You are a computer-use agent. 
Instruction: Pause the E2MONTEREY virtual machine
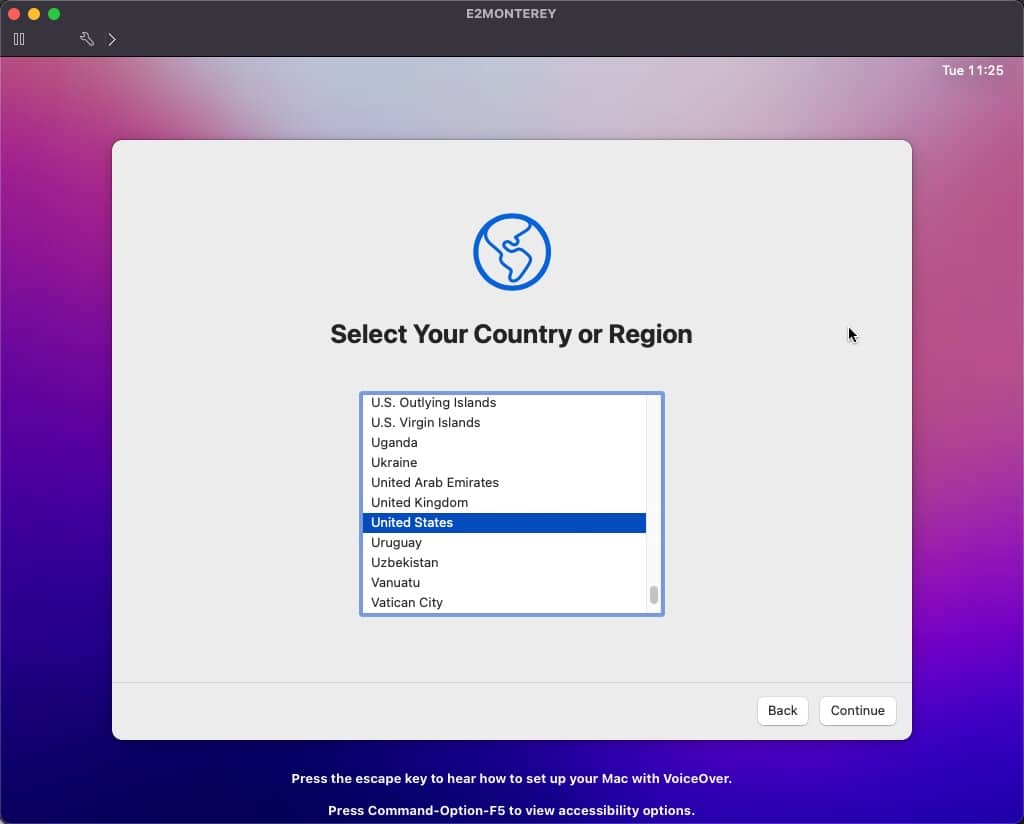19,39
